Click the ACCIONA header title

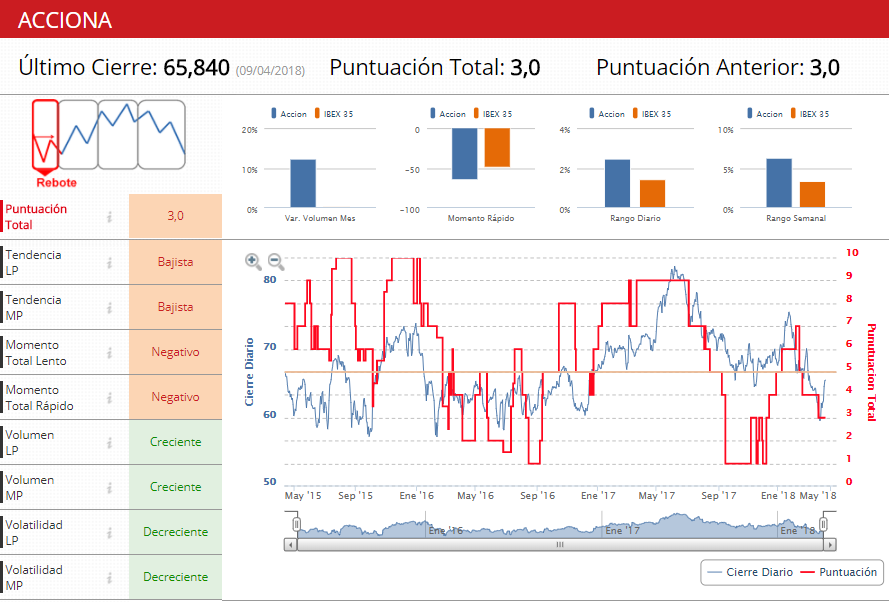click(65, 20)
